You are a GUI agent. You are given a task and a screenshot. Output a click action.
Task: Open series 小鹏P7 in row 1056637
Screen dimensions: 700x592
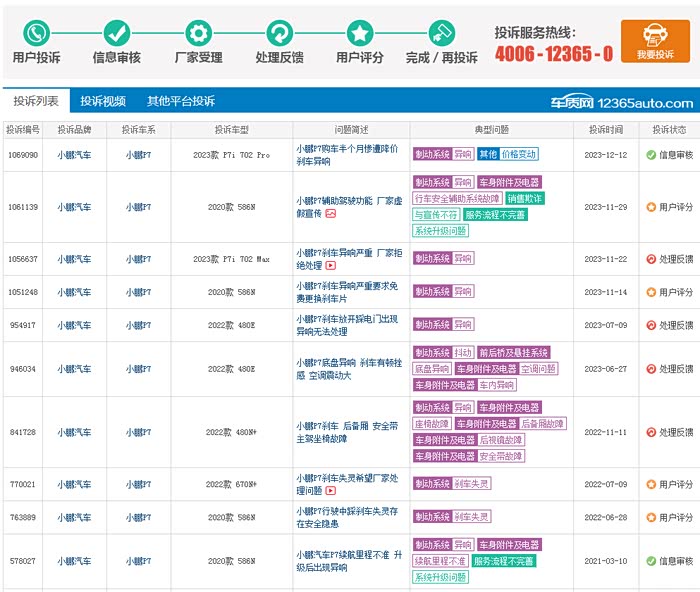[138, 259]
